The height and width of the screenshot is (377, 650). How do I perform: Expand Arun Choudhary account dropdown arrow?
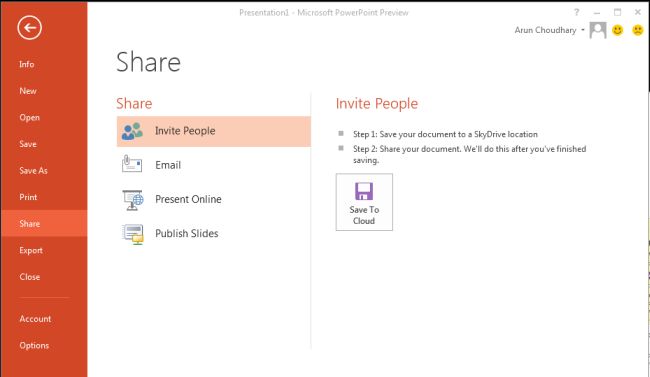point(583,30)
